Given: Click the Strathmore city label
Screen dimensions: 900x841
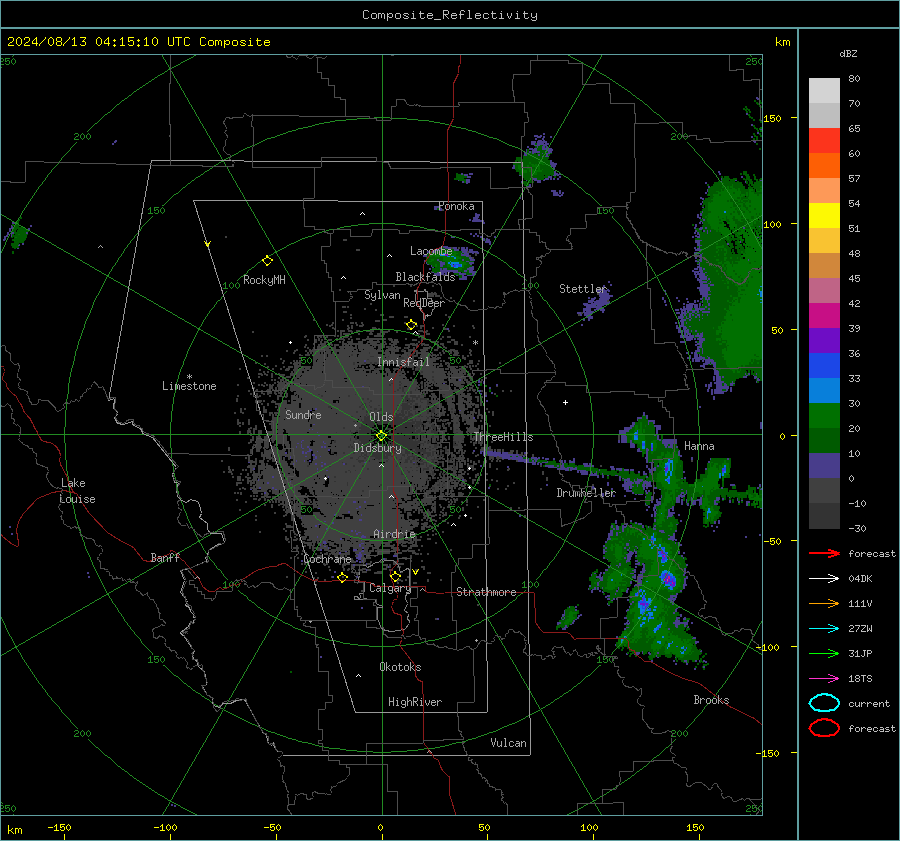Looking at the screenshot, I should coord(486,592).
